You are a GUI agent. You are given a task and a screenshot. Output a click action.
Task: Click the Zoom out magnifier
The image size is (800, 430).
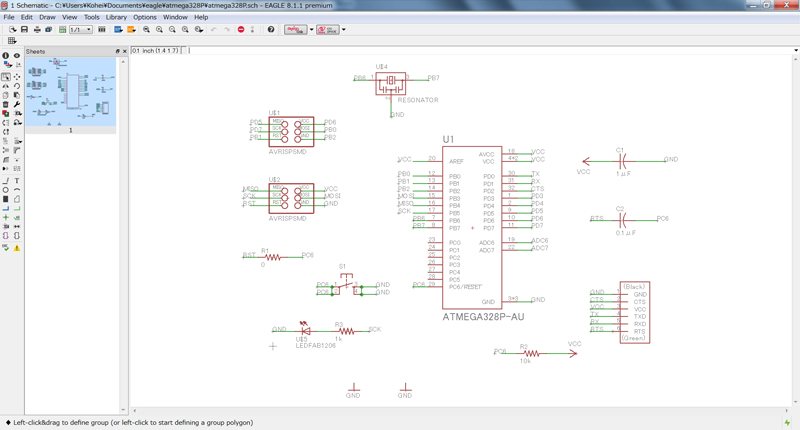click(x=172, y=30)
